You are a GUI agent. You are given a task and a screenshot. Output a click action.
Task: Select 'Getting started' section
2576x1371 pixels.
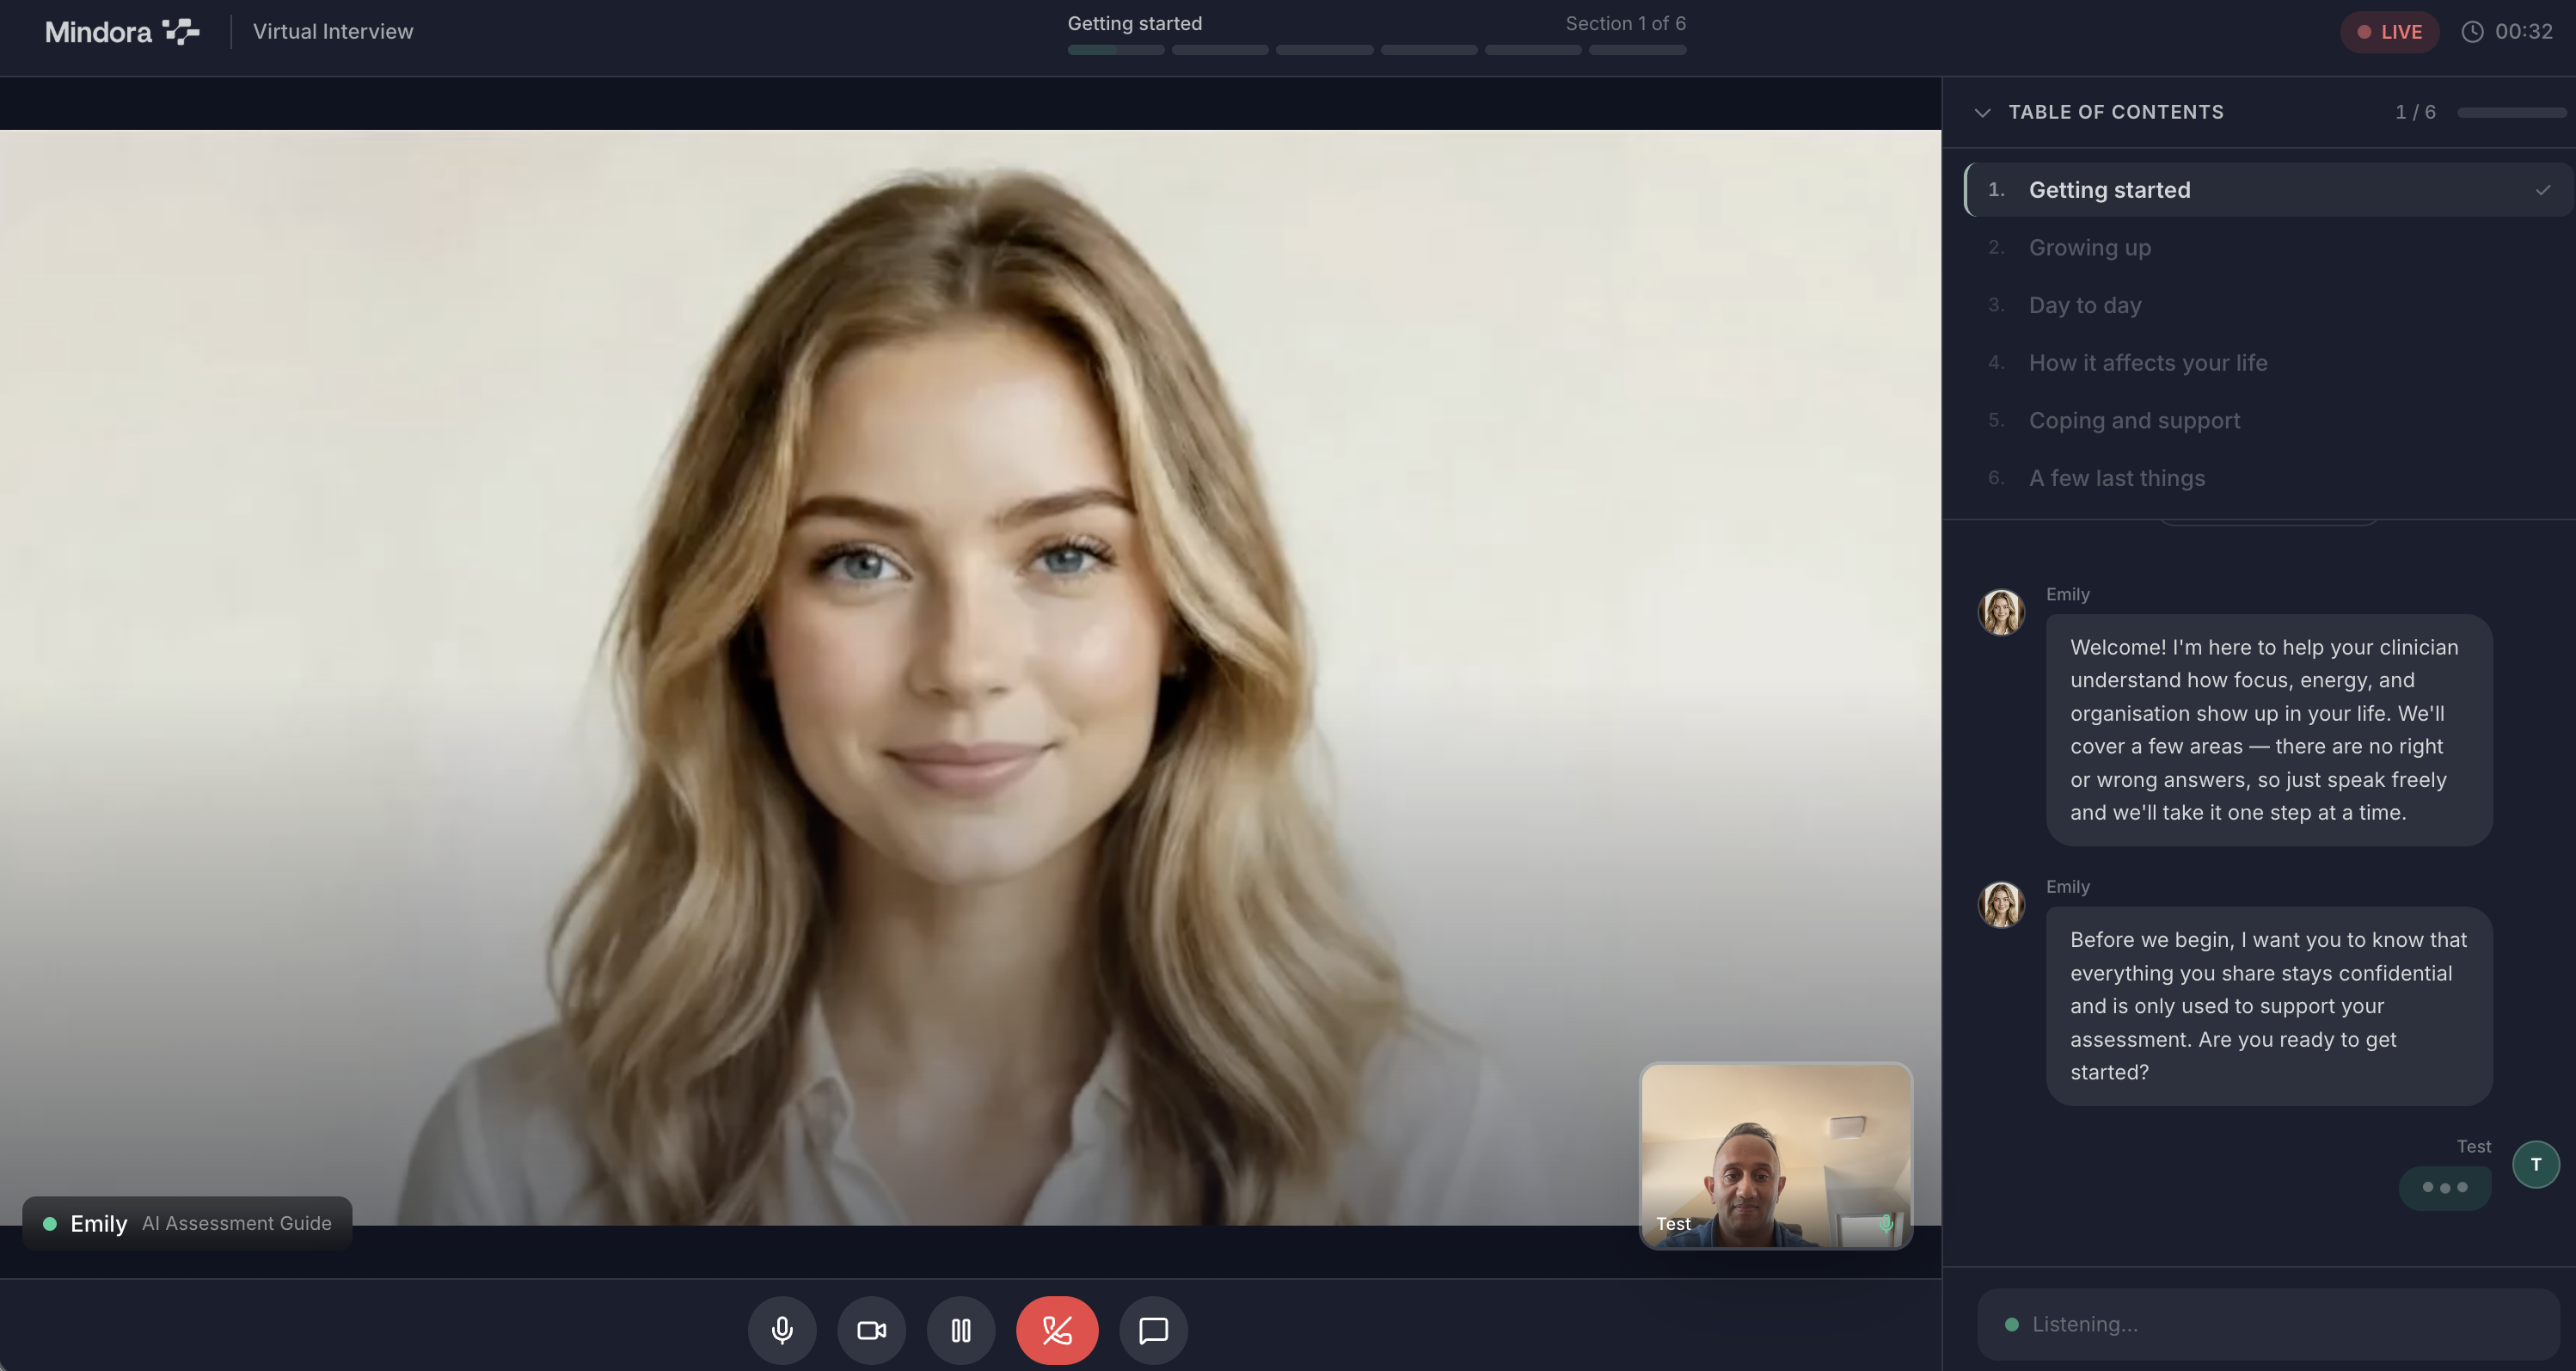click(x=2268, y=190)
